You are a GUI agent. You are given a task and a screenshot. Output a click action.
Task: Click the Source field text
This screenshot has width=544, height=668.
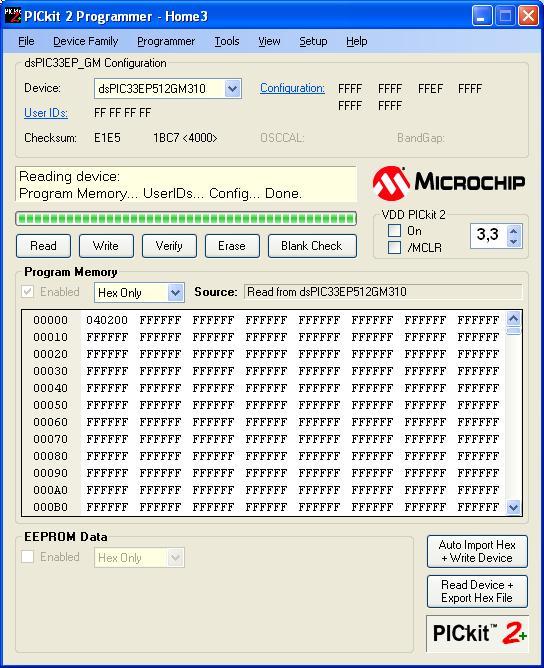pos(383,292)
